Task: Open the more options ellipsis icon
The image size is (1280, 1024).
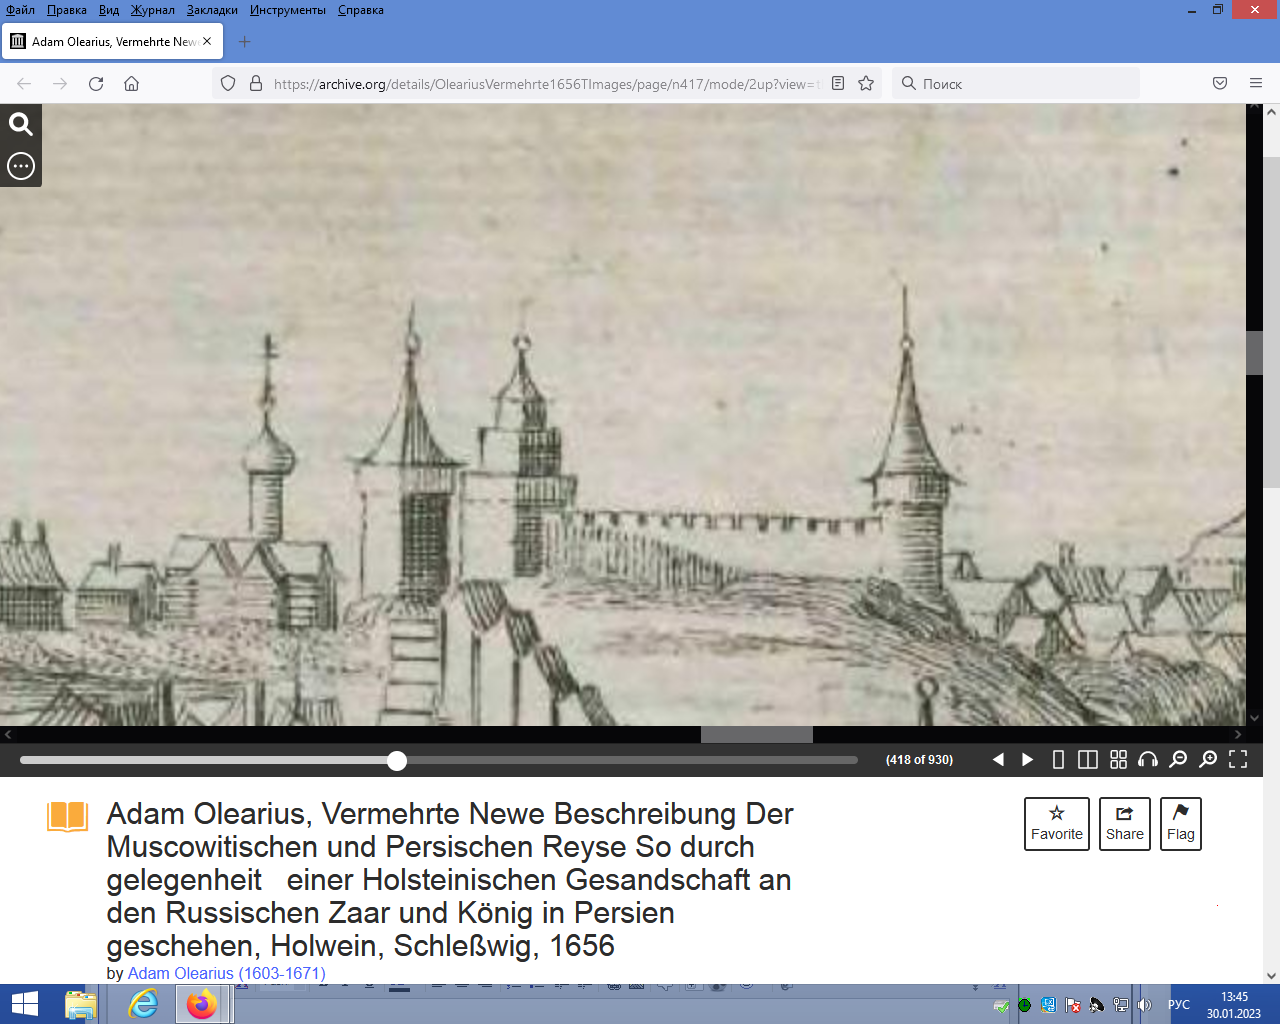Action: point(21,166)
